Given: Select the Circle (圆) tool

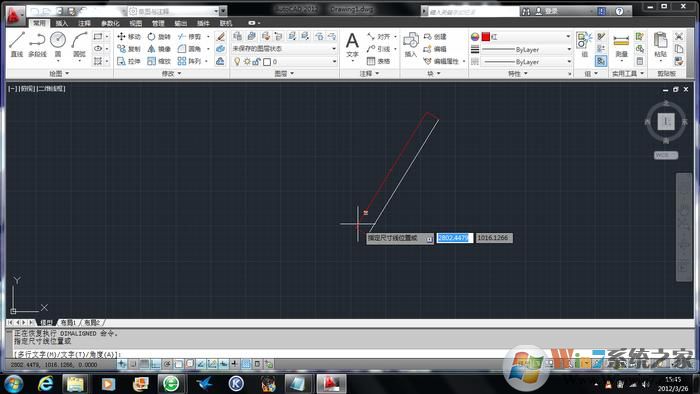Looking at the screenshot, I should click(x=58, y=44).
